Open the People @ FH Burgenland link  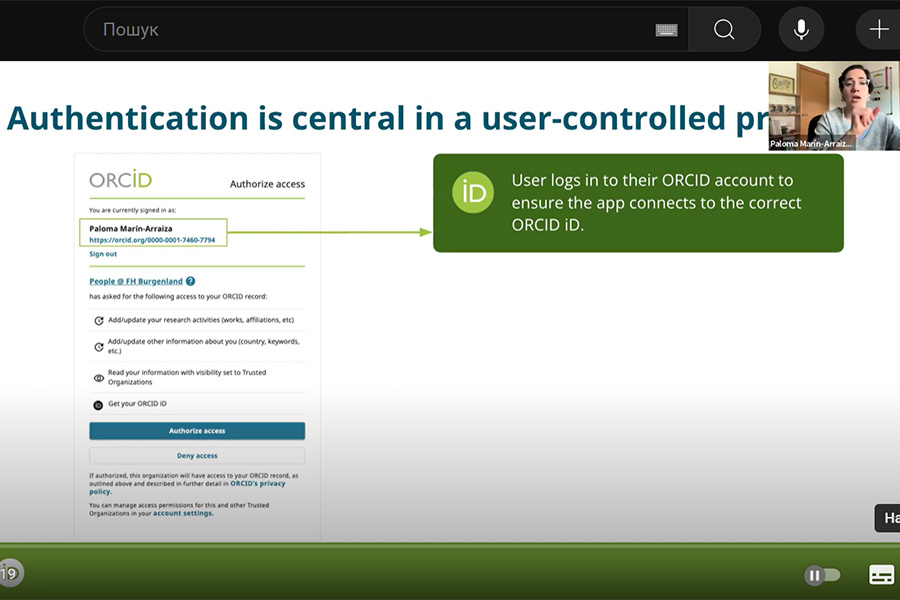pyautogui.click(x=135, y=281)
